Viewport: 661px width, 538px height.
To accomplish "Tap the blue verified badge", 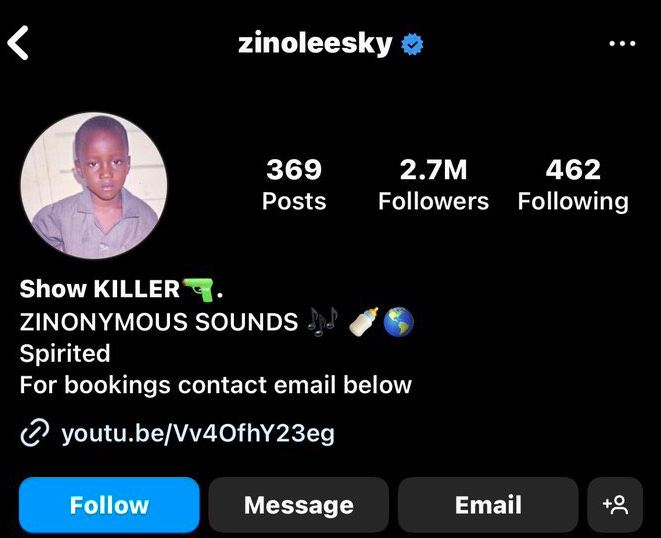I will [412, 44].
